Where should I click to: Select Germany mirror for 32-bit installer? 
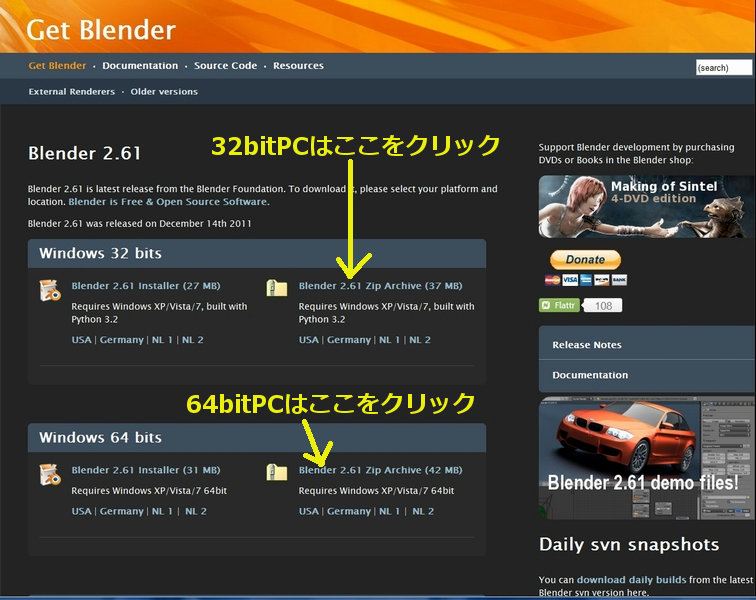[122, 340]
